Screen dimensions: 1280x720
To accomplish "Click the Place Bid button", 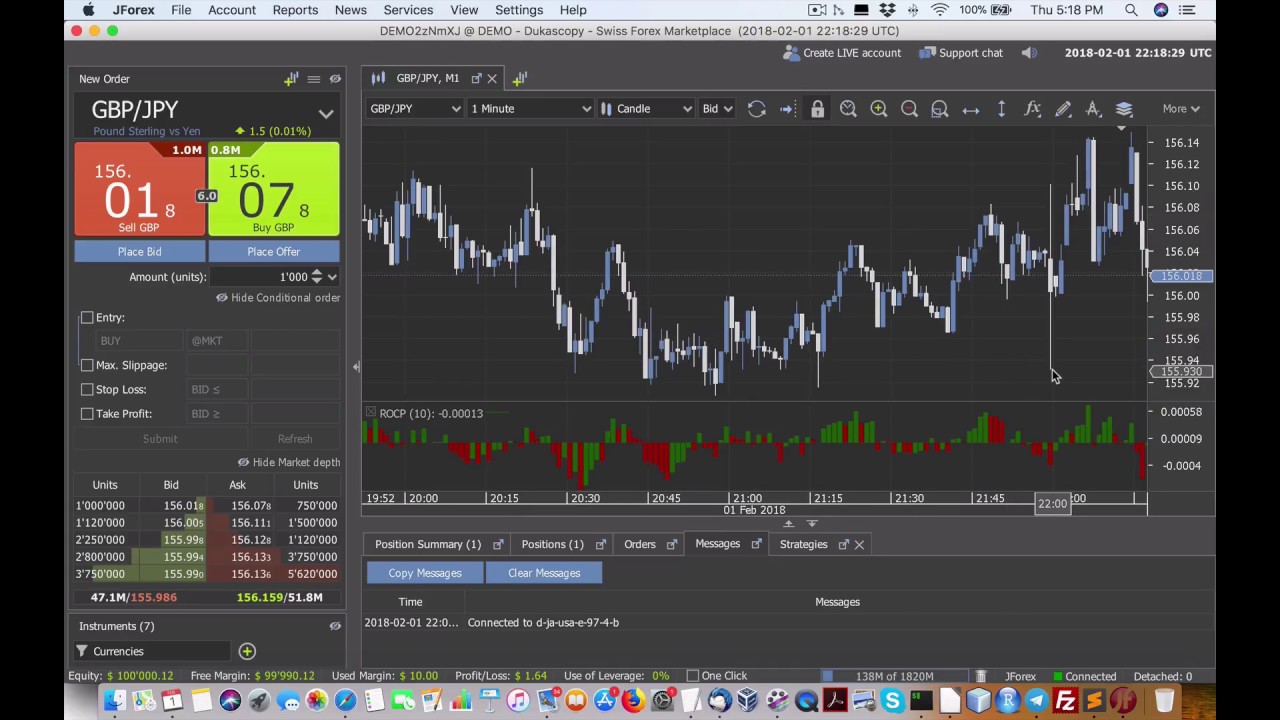I will 139,252.
